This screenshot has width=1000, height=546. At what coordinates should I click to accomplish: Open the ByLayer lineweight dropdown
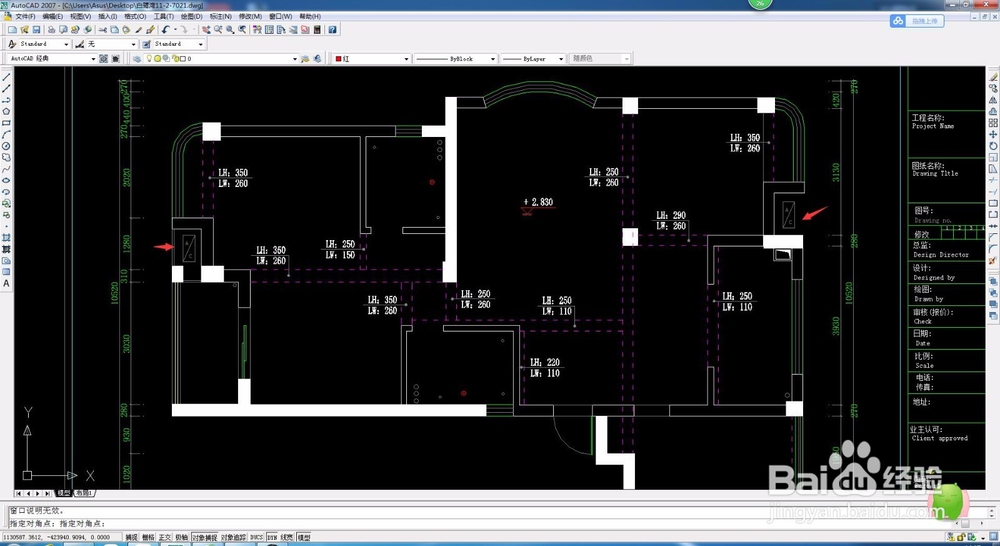[533, 59]
